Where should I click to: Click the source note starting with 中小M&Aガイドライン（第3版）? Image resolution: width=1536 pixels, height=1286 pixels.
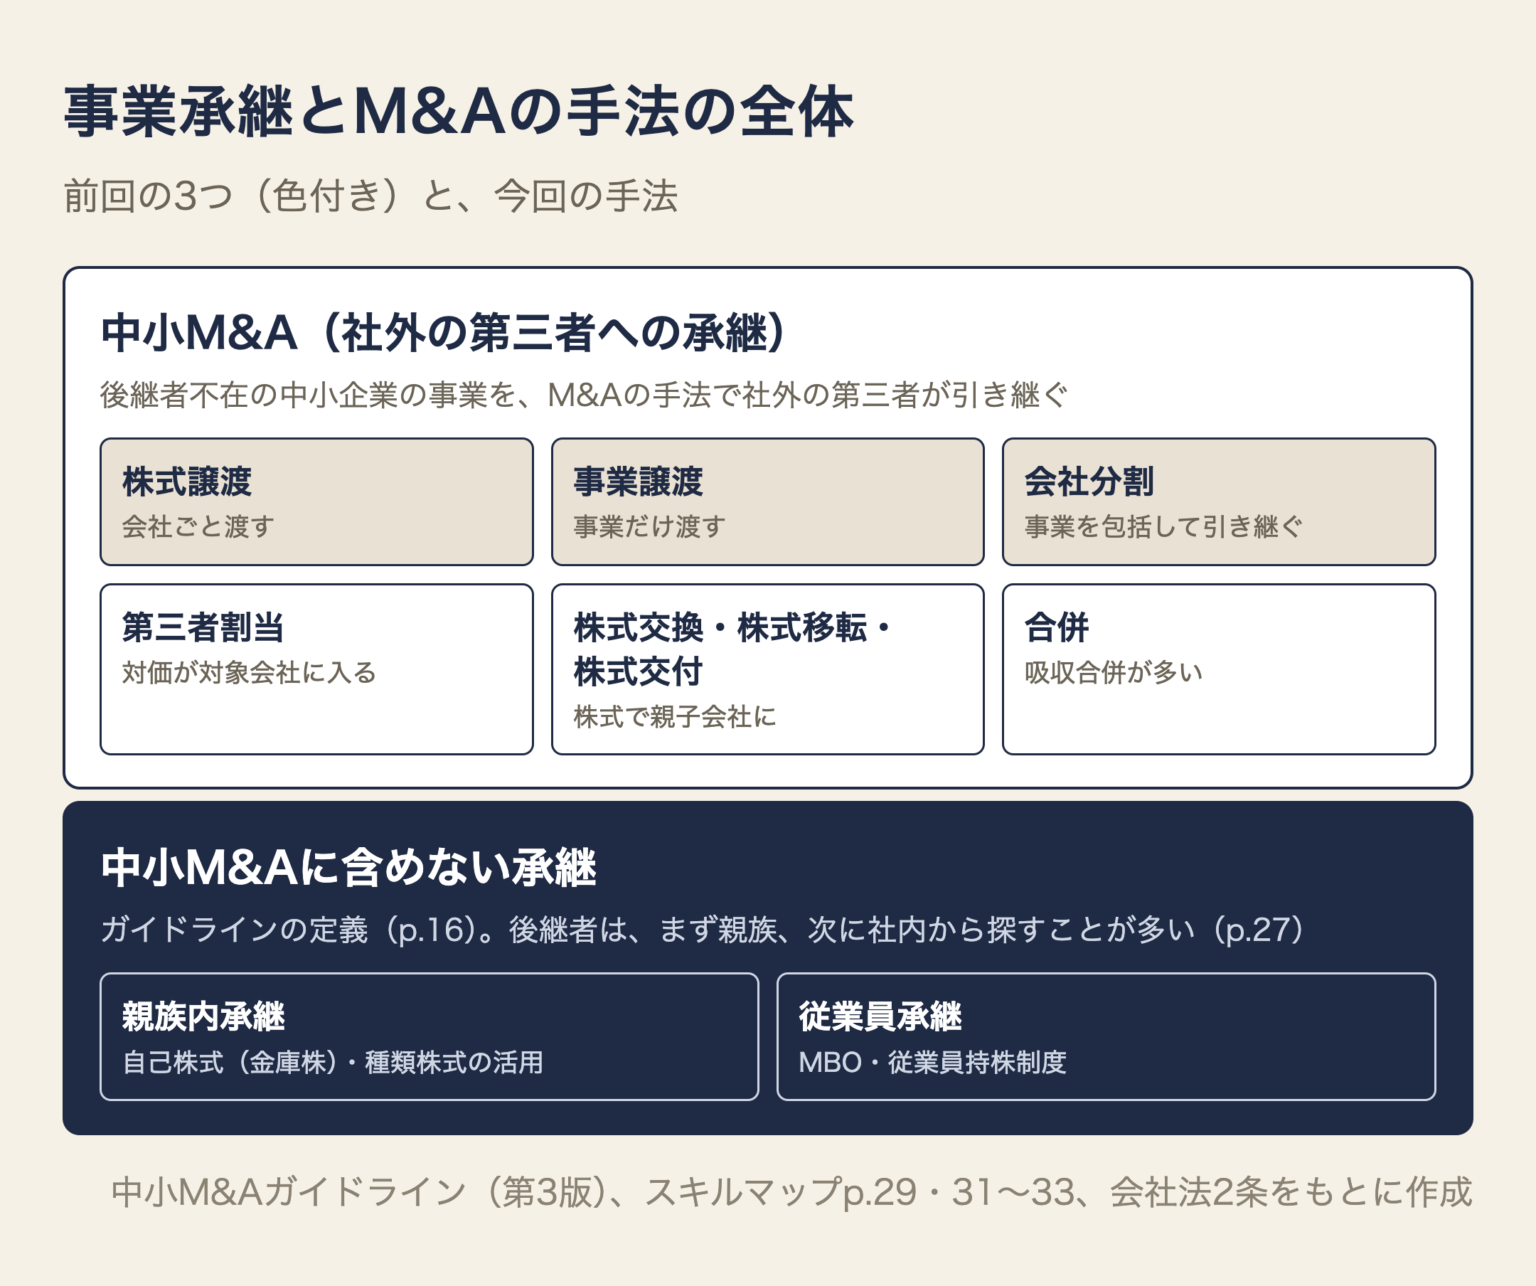792,1192
